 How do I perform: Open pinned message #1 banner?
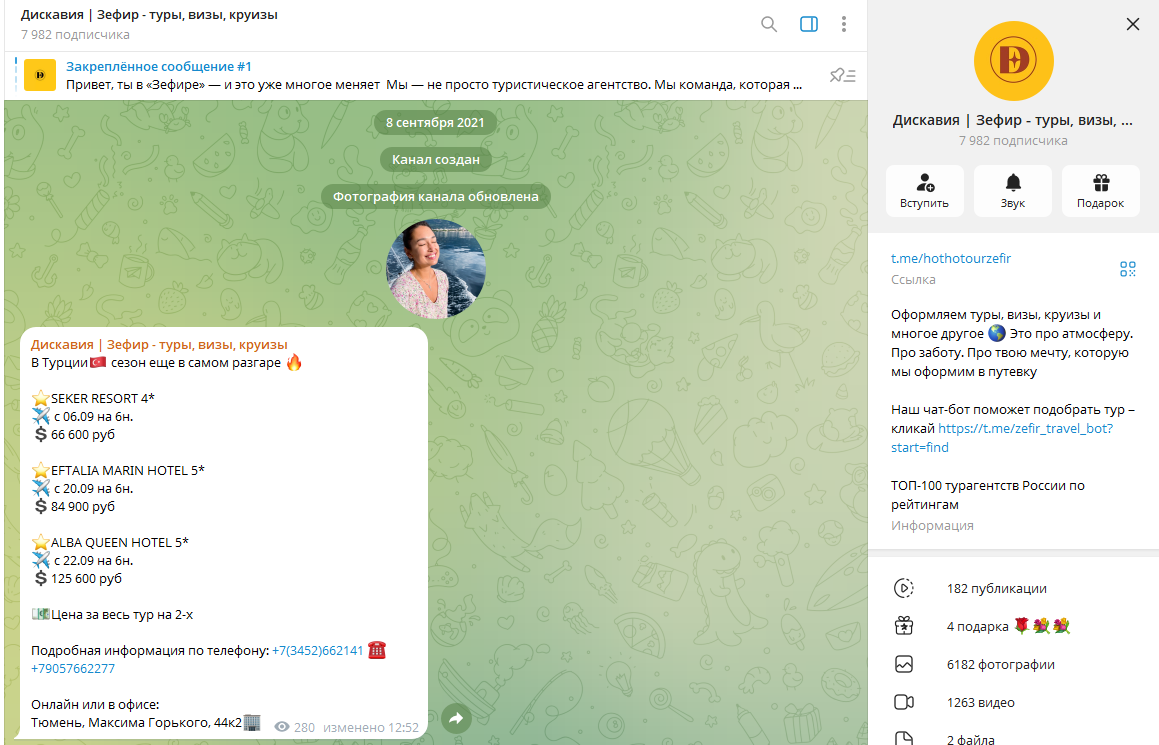tap(435, 75)
